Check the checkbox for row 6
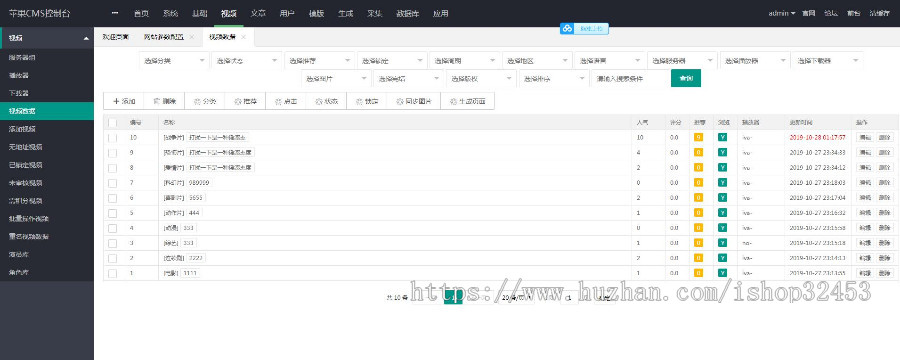Viewport: 900px width, 360px height. (x=112, y=198)
